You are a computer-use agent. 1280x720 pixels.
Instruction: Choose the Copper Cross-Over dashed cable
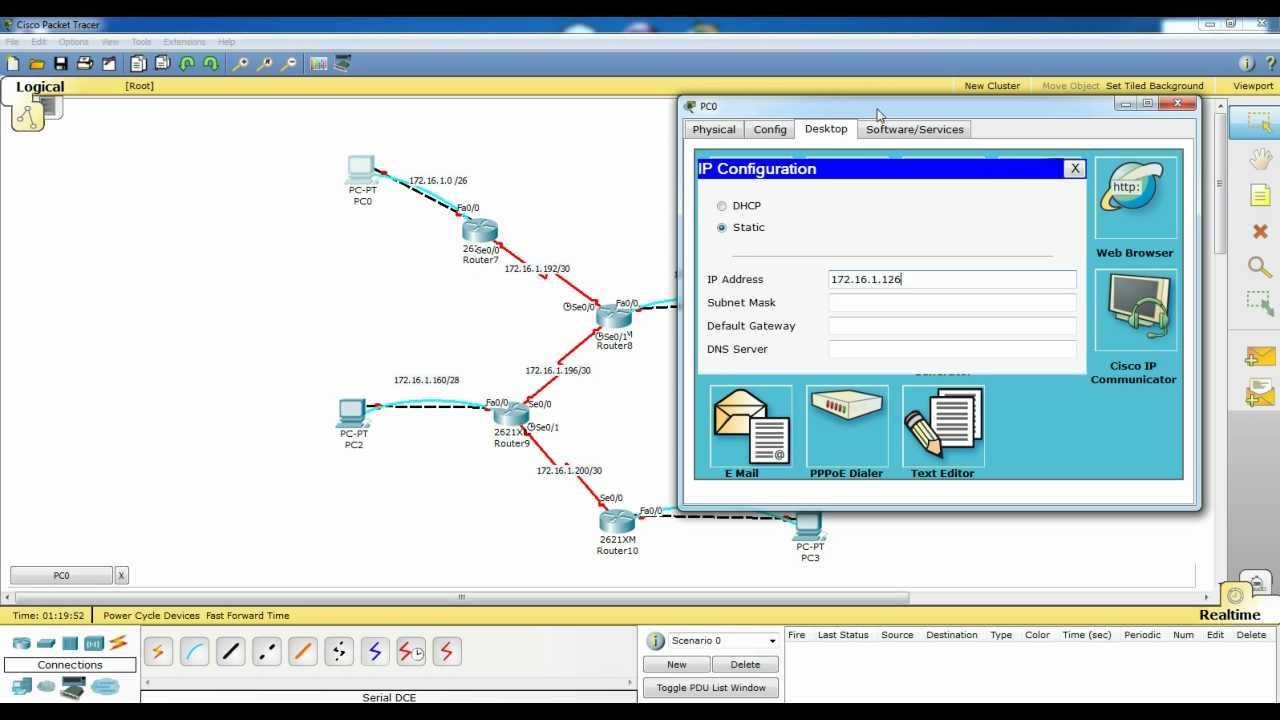(266, 652)
